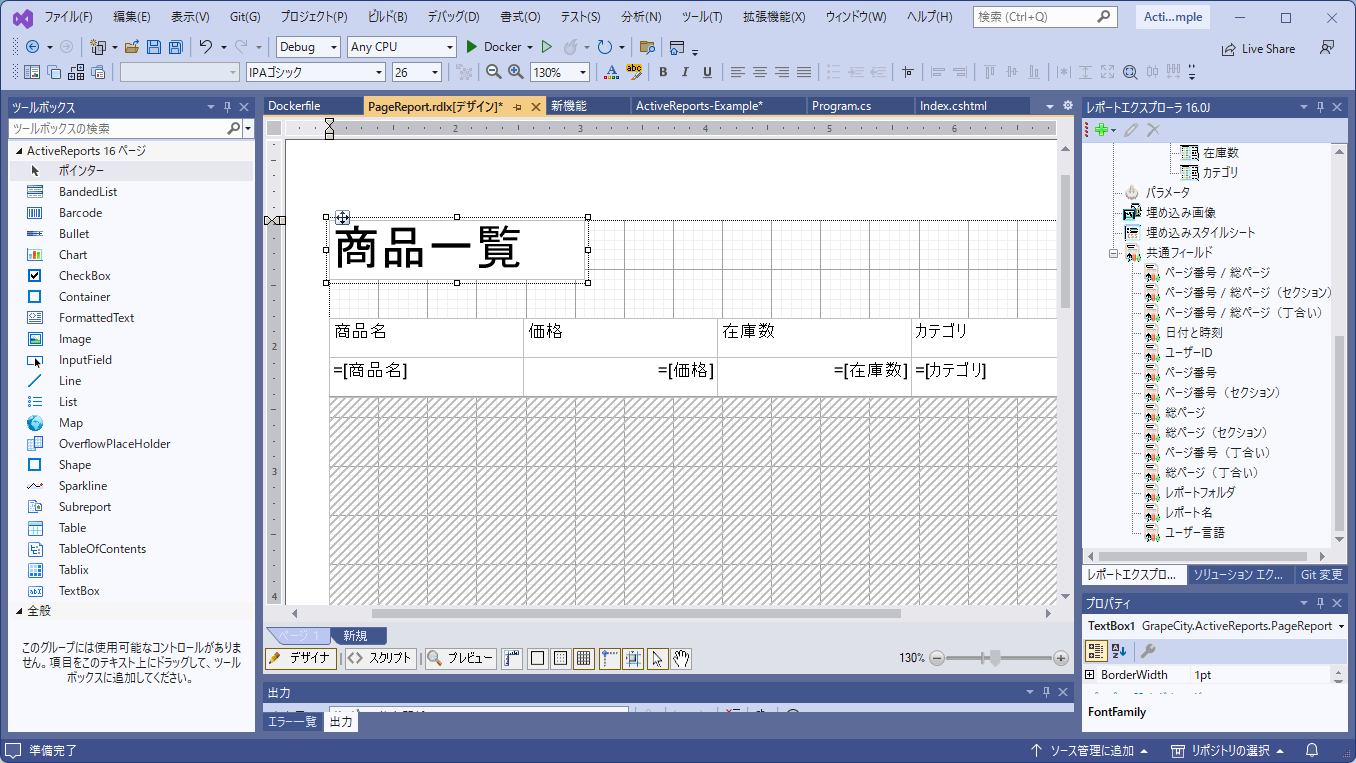The height and width of the screenshot is (763, 1356).
Task: Open the Any CPU platform dropdown
Action: pos(401,47)
